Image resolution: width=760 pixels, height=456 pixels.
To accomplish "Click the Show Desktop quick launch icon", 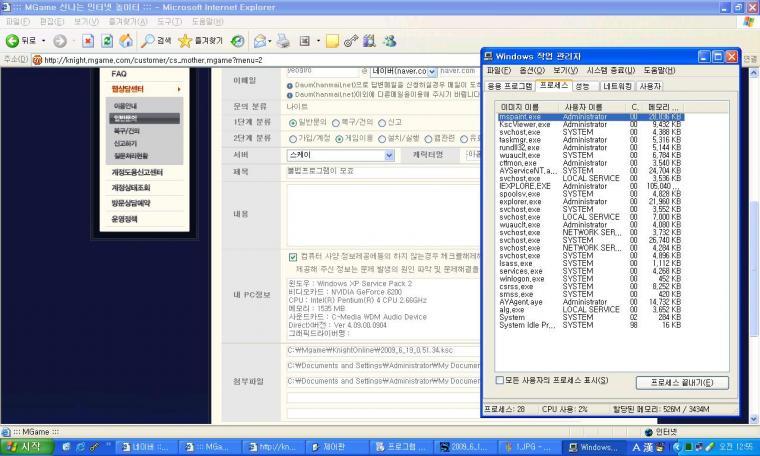I will click(66, 447).
